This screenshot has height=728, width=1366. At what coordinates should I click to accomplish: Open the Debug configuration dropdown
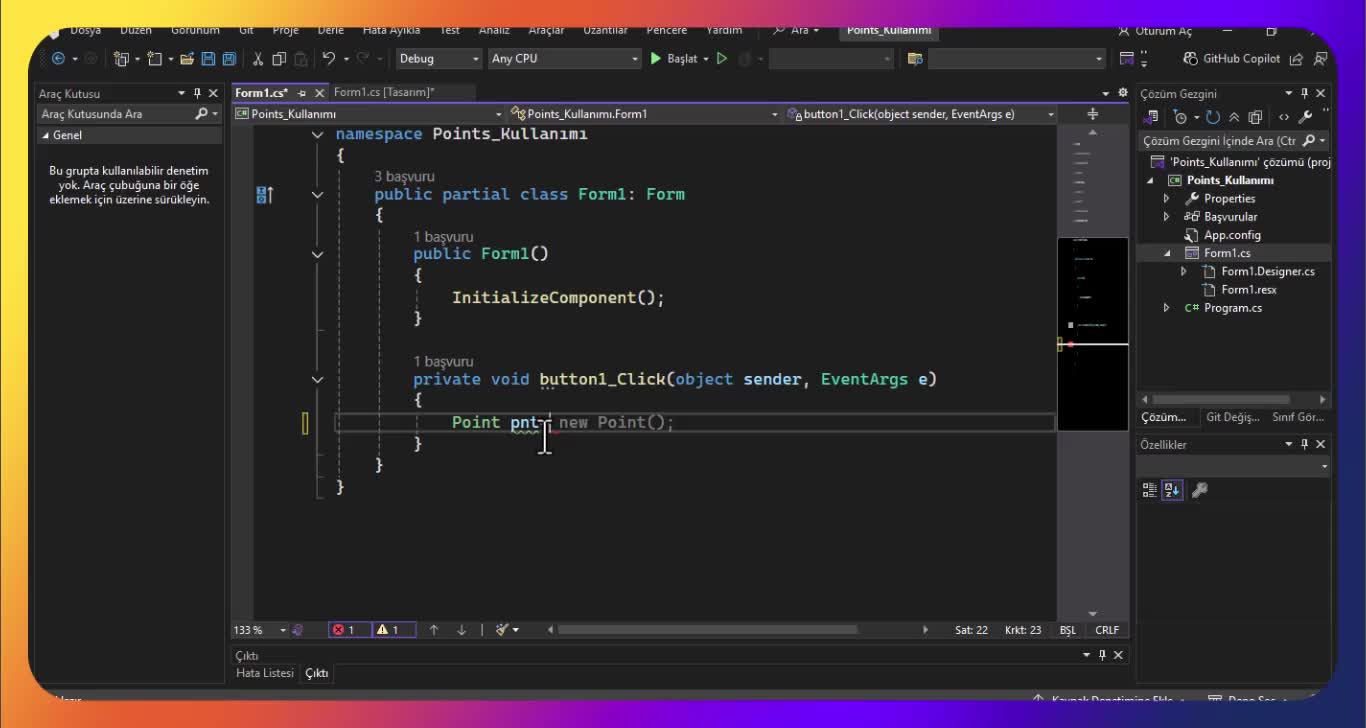click(439, 59)
